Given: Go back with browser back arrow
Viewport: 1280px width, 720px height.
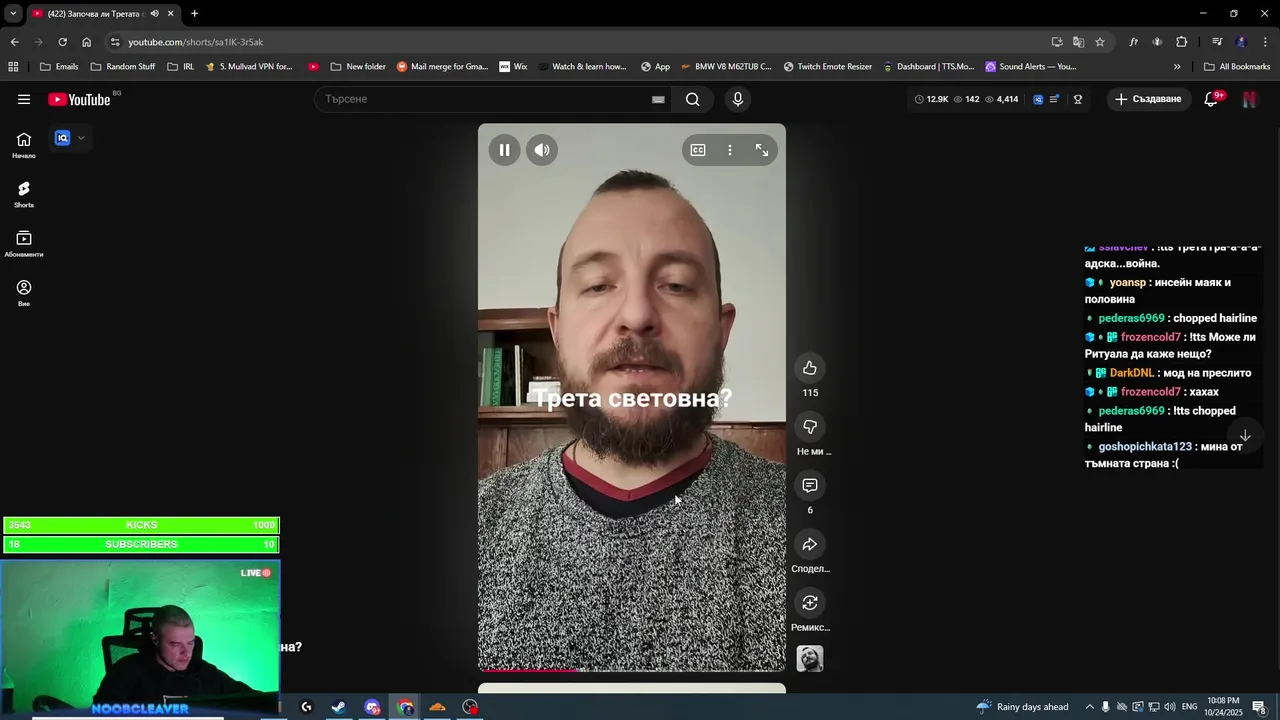Looking at the screenshot, I should point(14,42).
